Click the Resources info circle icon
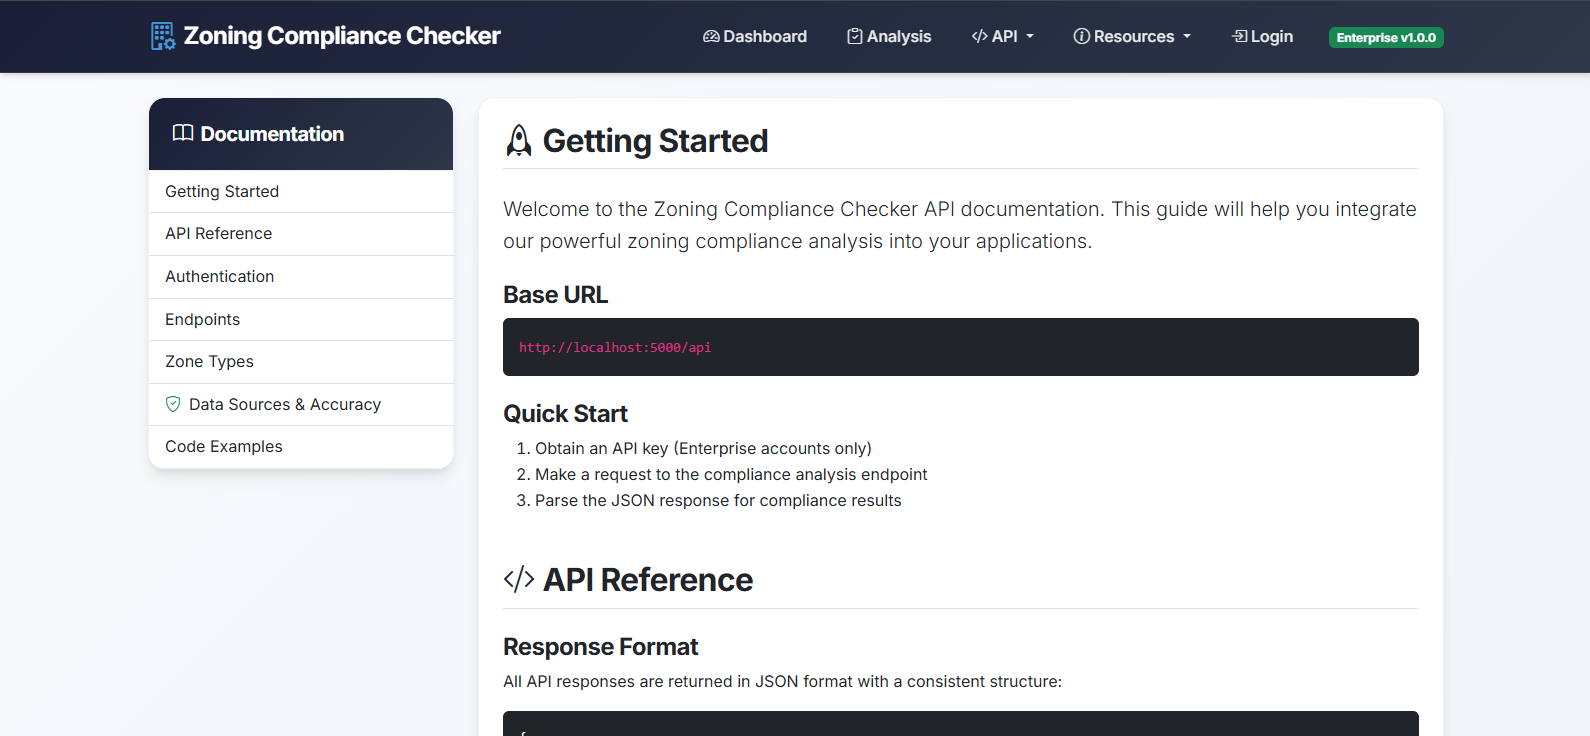The width and height of the screenshot is (1590, 736). (x=1082, y=36)
